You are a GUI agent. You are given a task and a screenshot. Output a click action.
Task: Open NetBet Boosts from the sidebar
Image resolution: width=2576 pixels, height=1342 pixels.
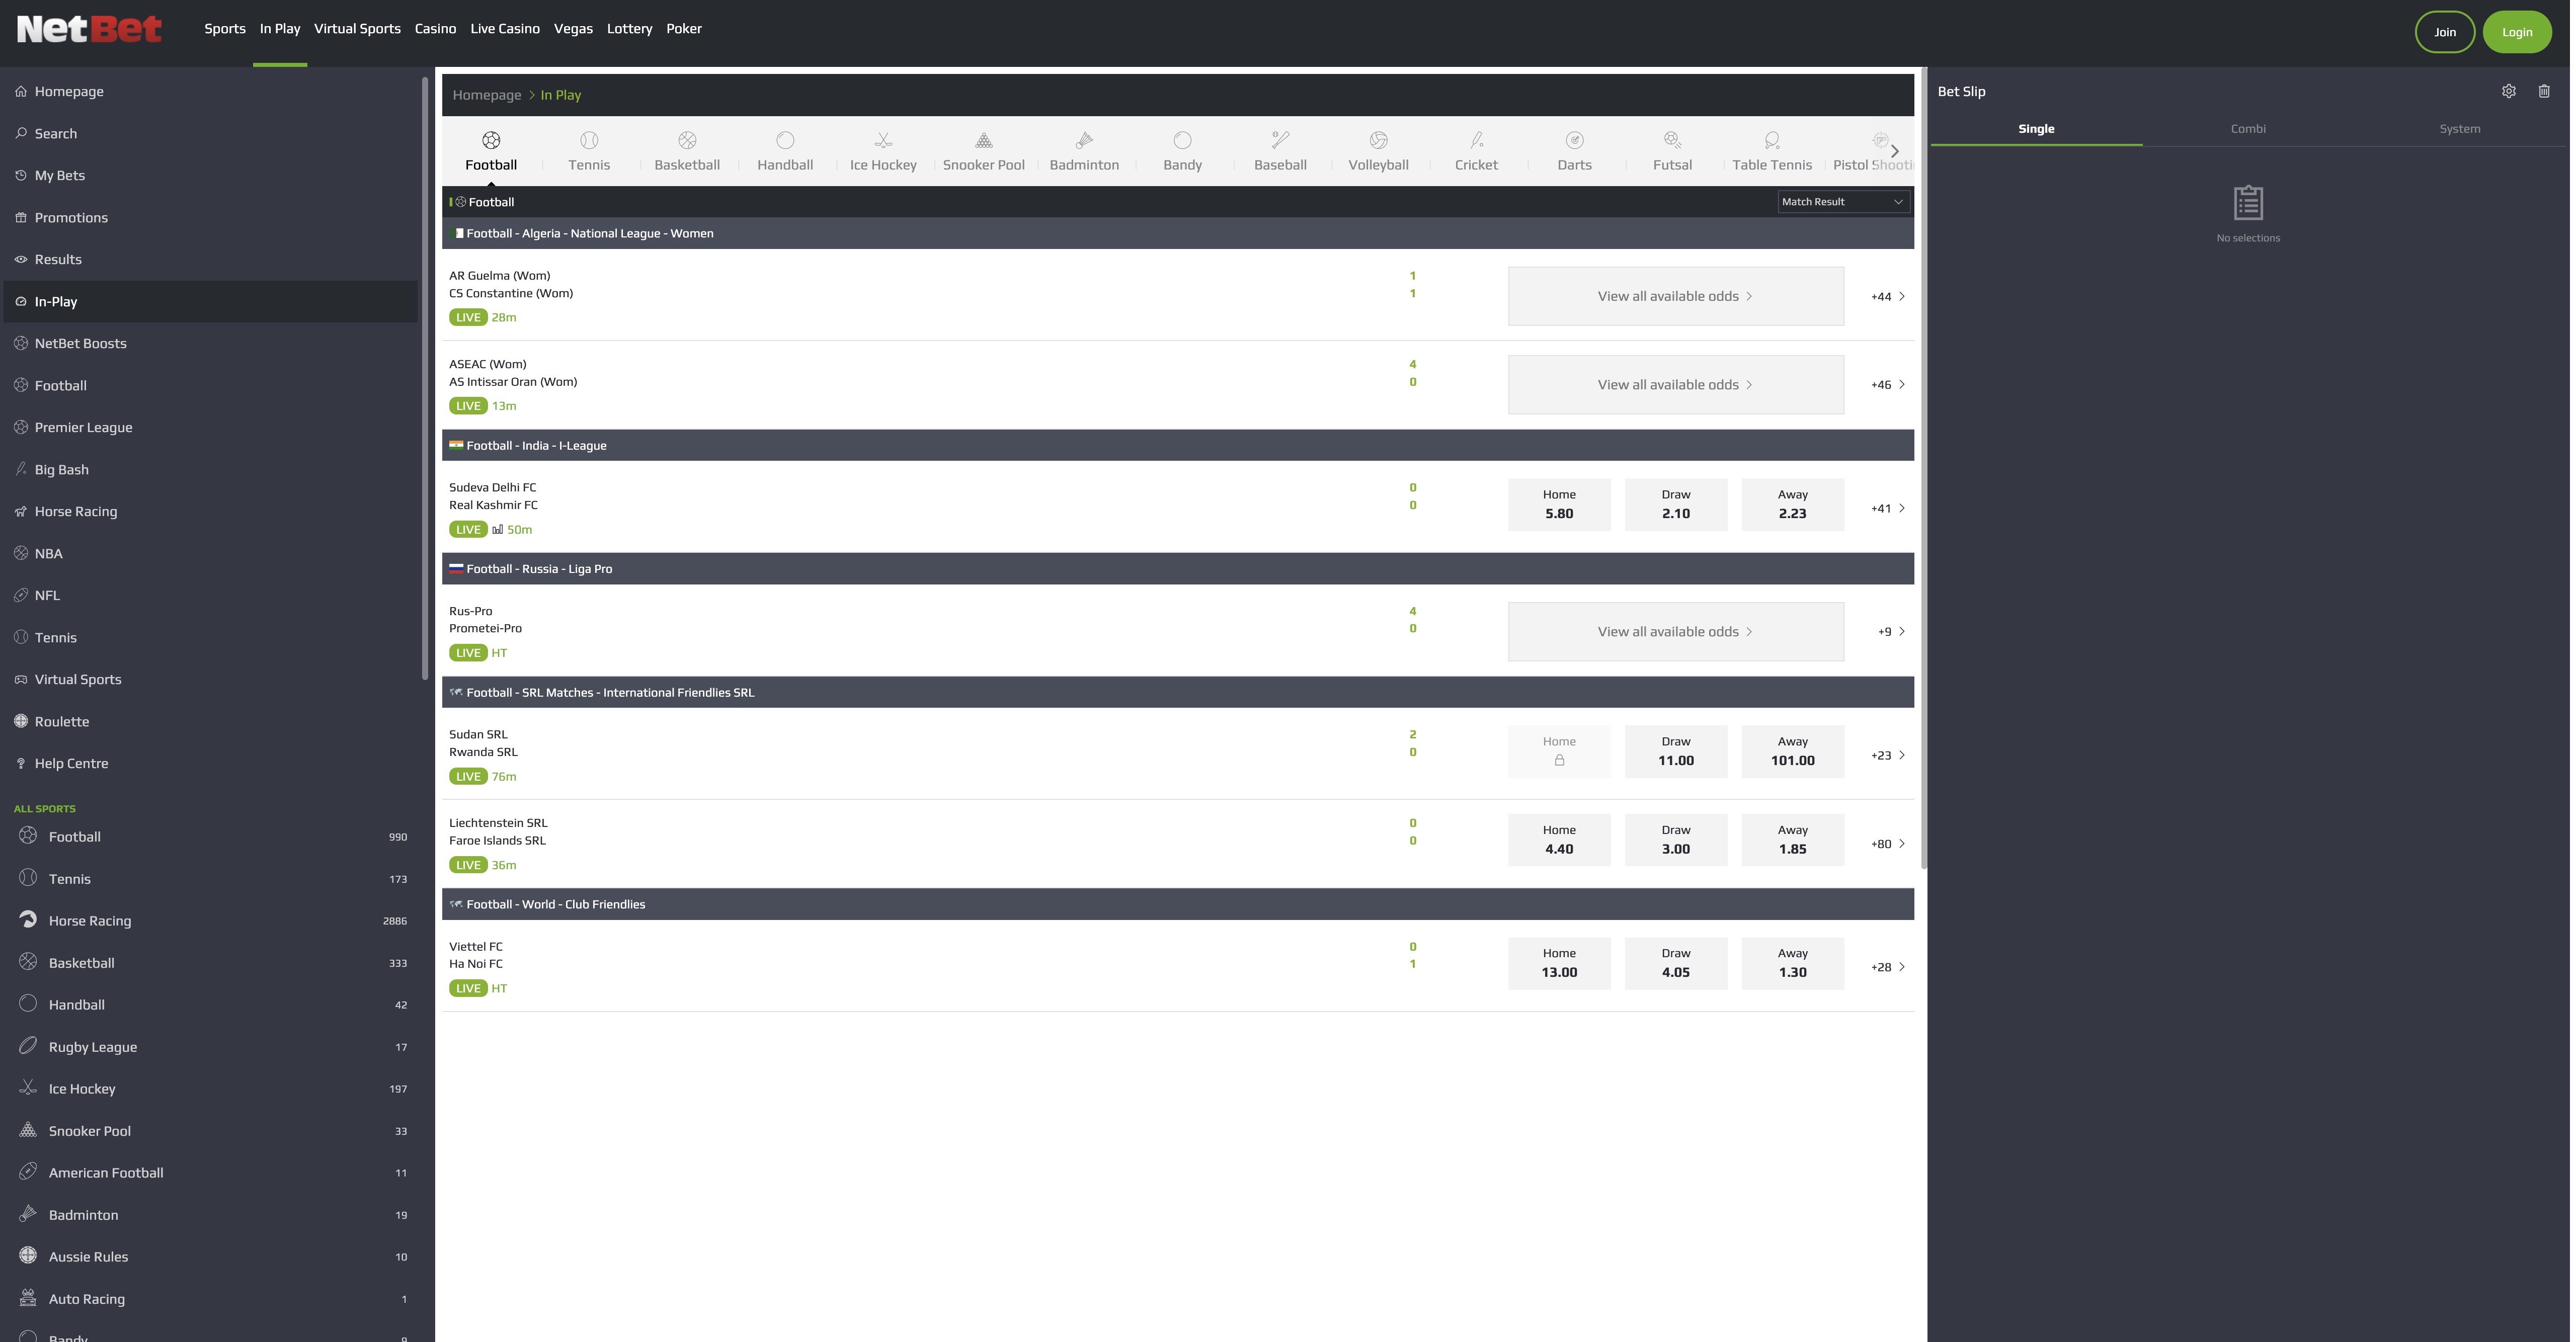click(x=80, y=343)
